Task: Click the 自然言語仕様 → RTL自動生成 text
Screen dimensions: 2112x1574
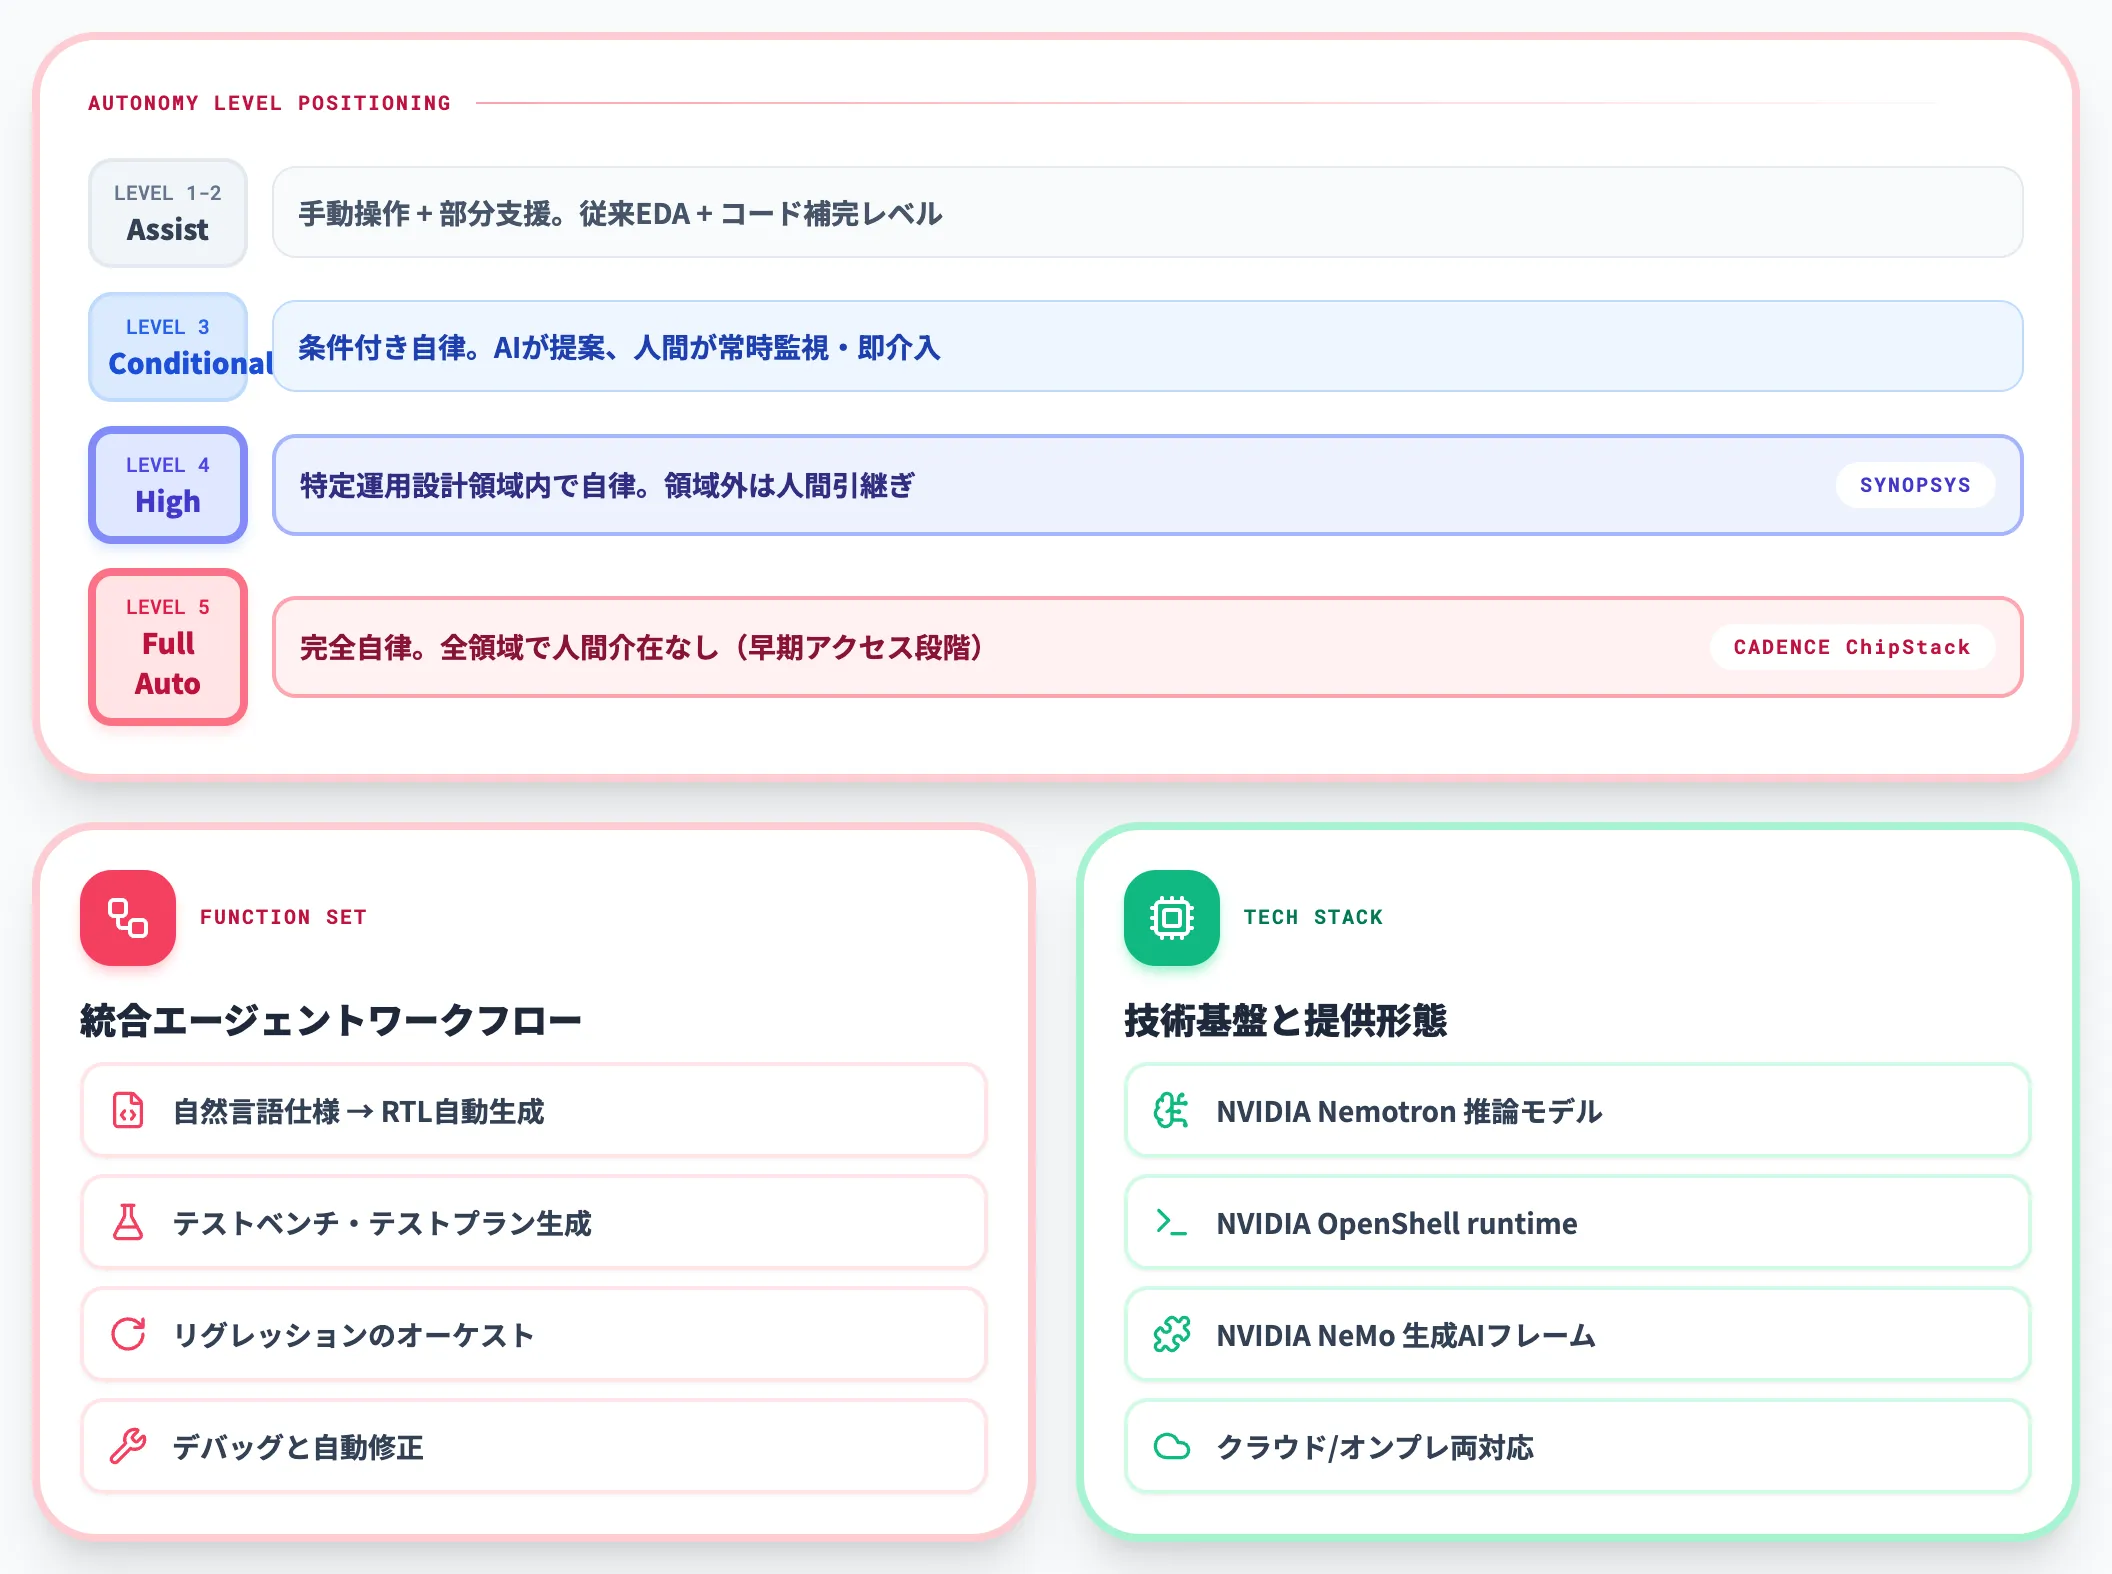Action: [358, 1112]
